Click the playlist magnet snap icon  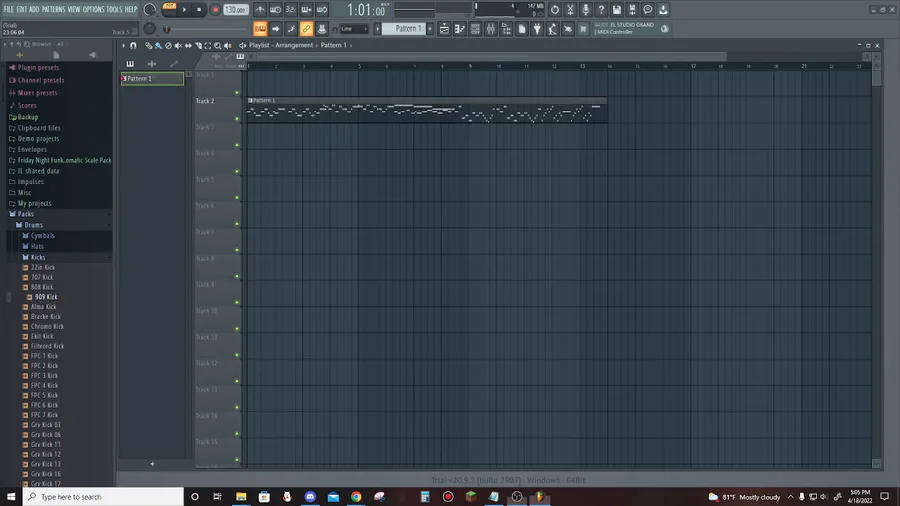133,45
